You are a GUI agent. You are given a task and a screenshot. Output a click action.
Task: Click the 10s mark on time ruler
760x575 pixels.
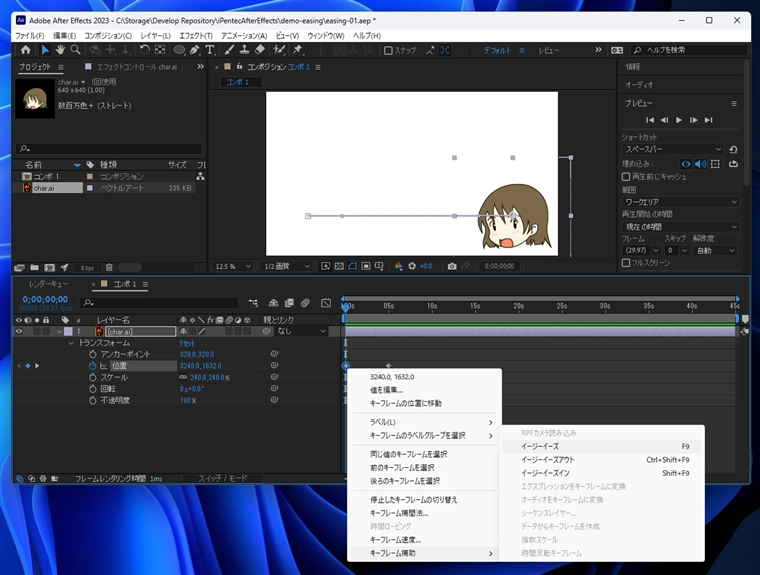(x=432, y=306)
